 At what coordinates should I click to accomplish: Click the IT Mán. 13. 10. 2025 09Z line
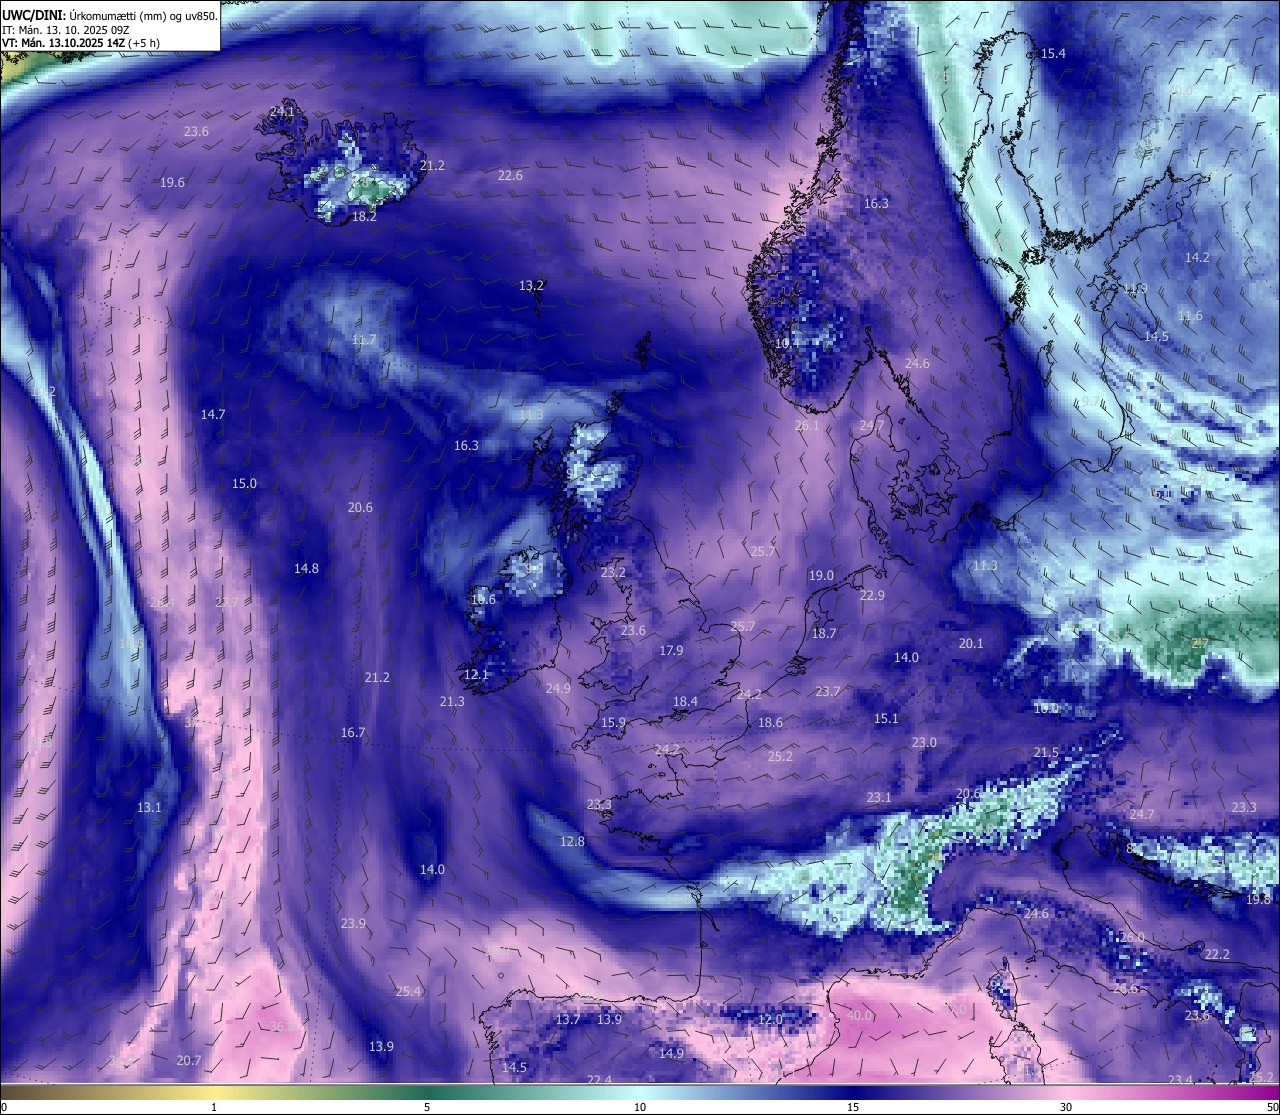[65, 30]
